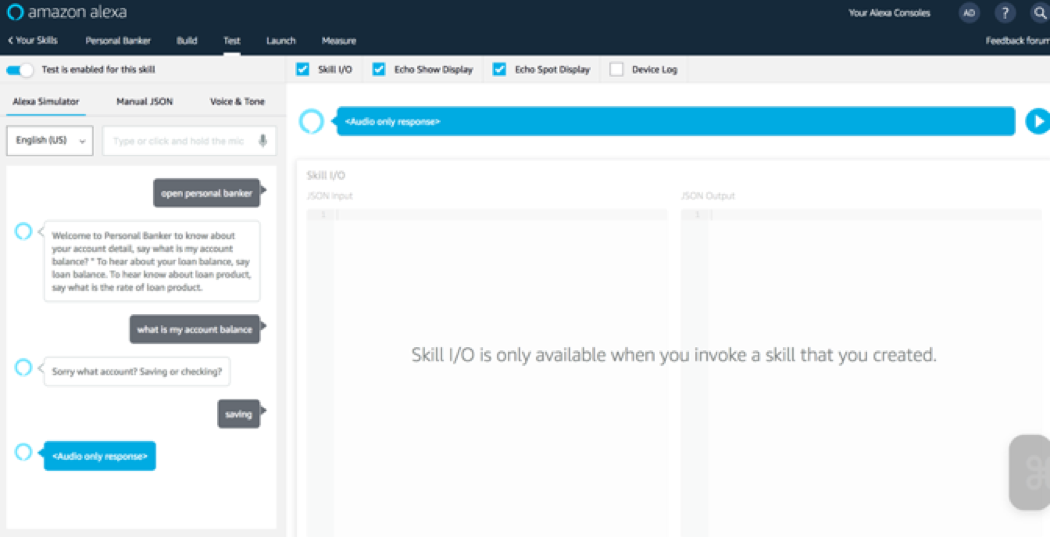Disable the 'Test is enabled for this skill' switch
1050x537 pixels.
19,70
